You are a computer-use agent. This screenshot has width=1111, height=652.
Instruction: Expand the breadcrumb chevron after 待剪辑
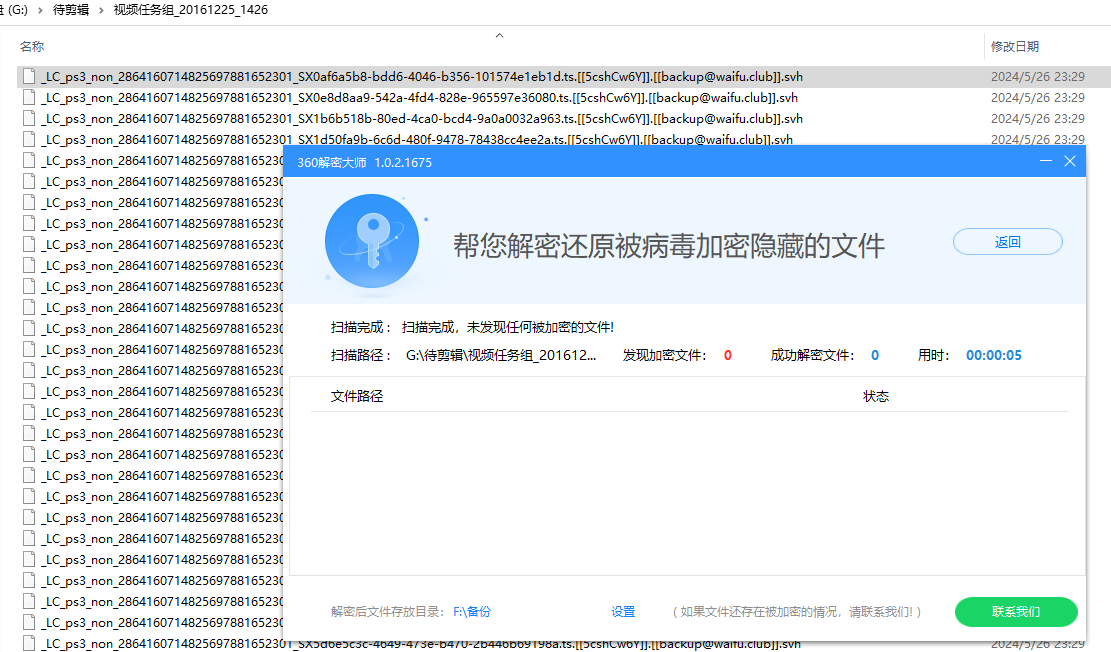point(101,10)
